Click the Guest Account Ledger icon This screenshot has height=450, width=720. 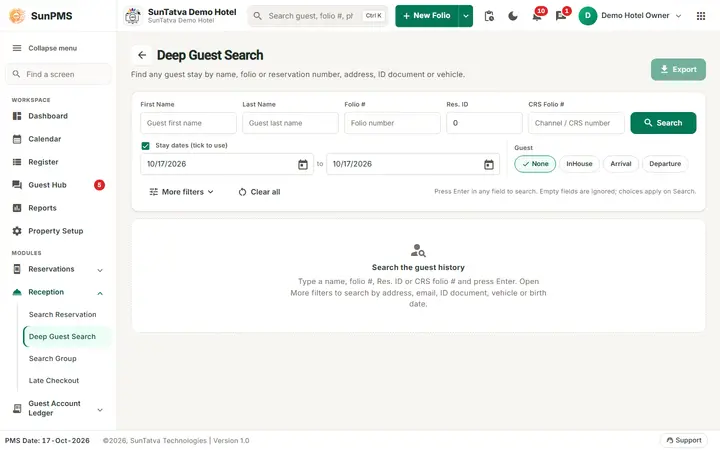click(17, 408)
